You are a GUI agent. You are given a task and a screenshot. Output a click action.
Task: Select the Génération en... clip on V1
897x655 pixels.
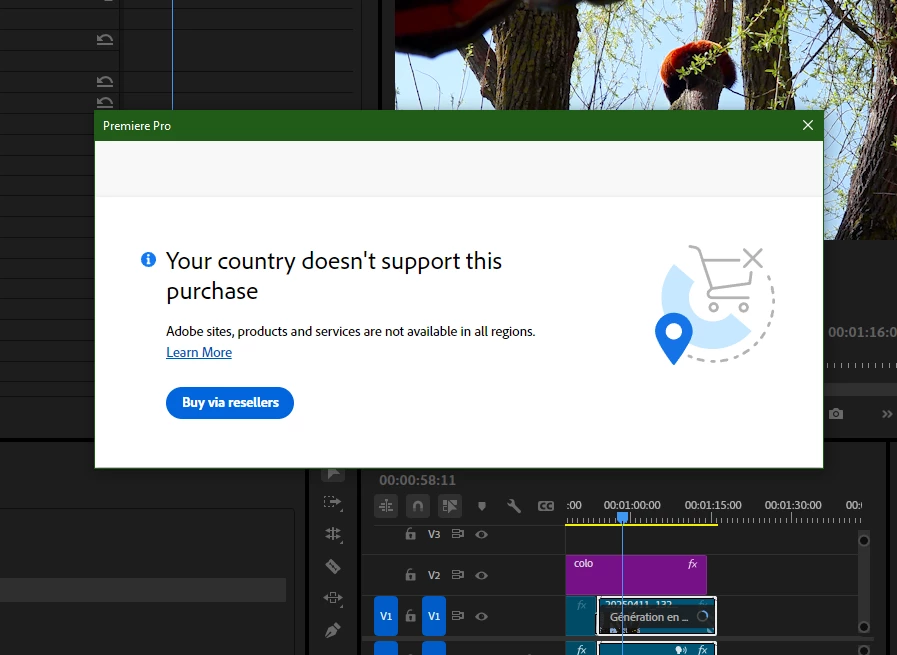pyautogui.click(x=656, y=616)
